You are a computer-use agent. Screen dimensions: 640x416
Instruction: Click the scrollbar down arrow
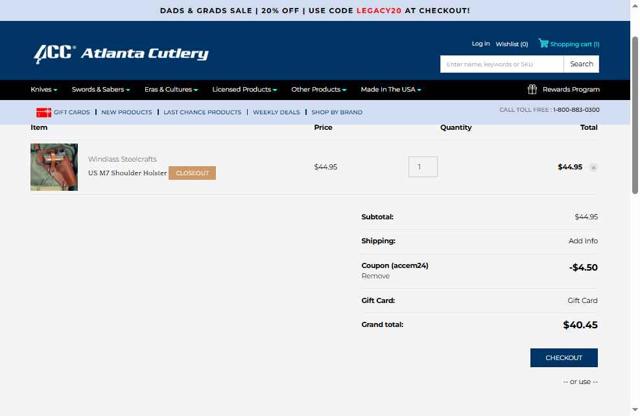click(635, 409)
